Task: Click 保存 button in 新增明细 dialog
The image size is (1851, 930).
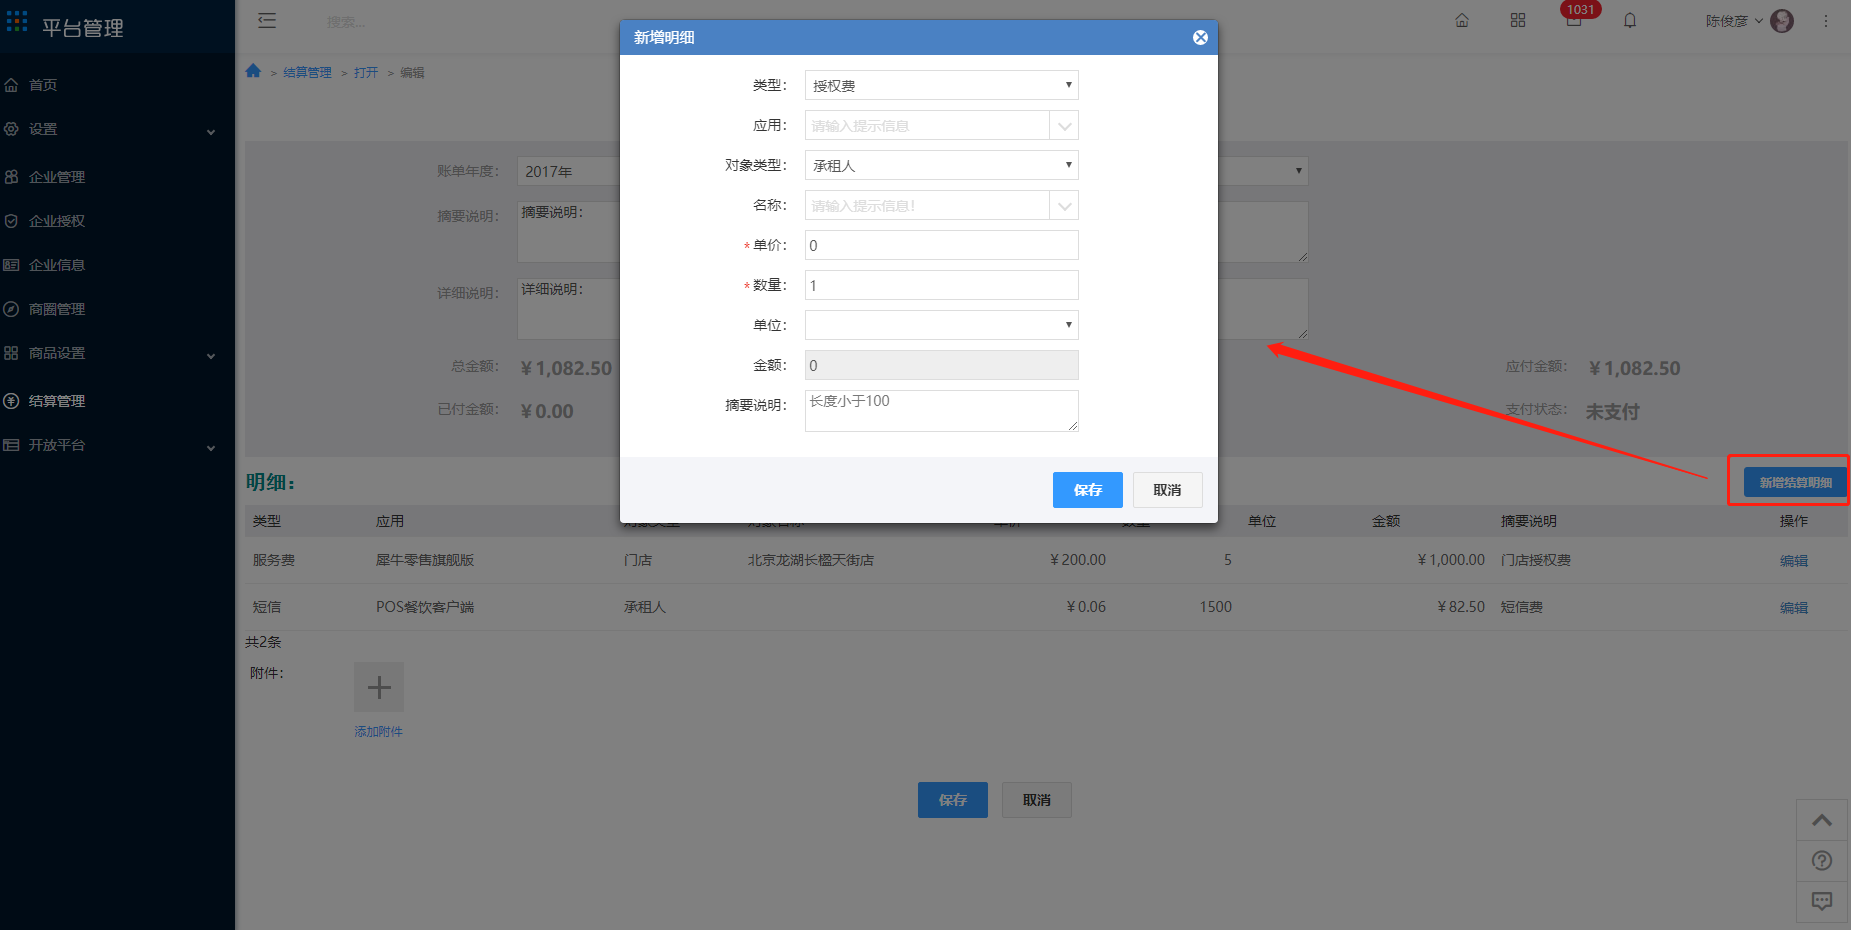Action: click(1087, 490)
